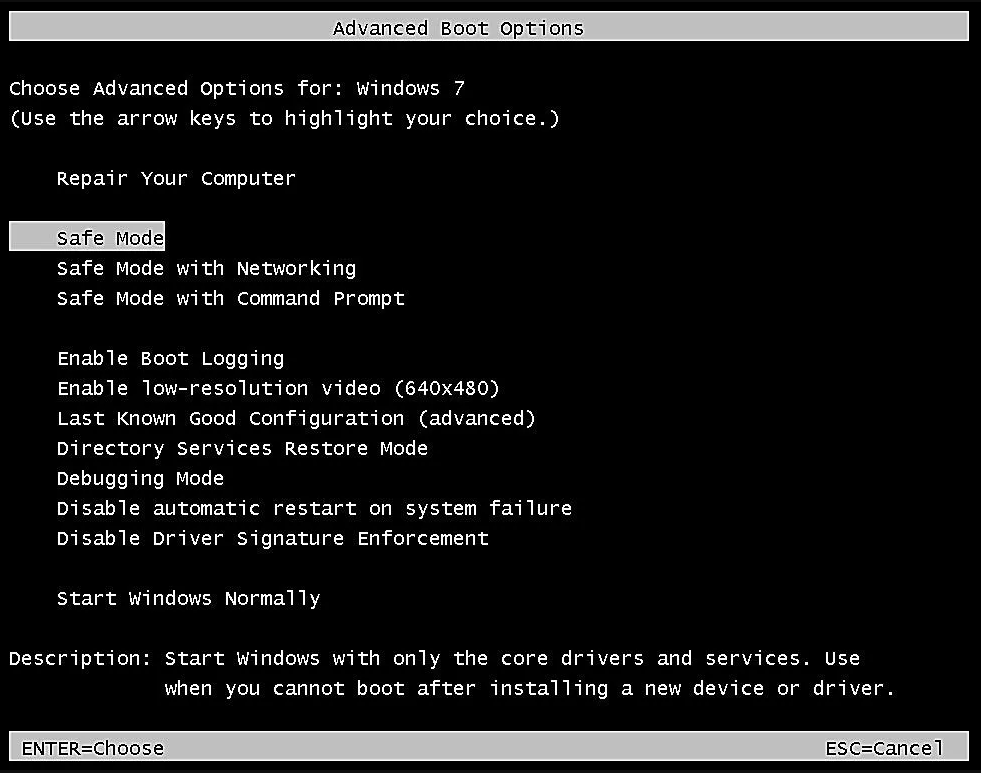Click the "Windows 7" text in header line
Screen dimensions: 981x773
[410, 88]
